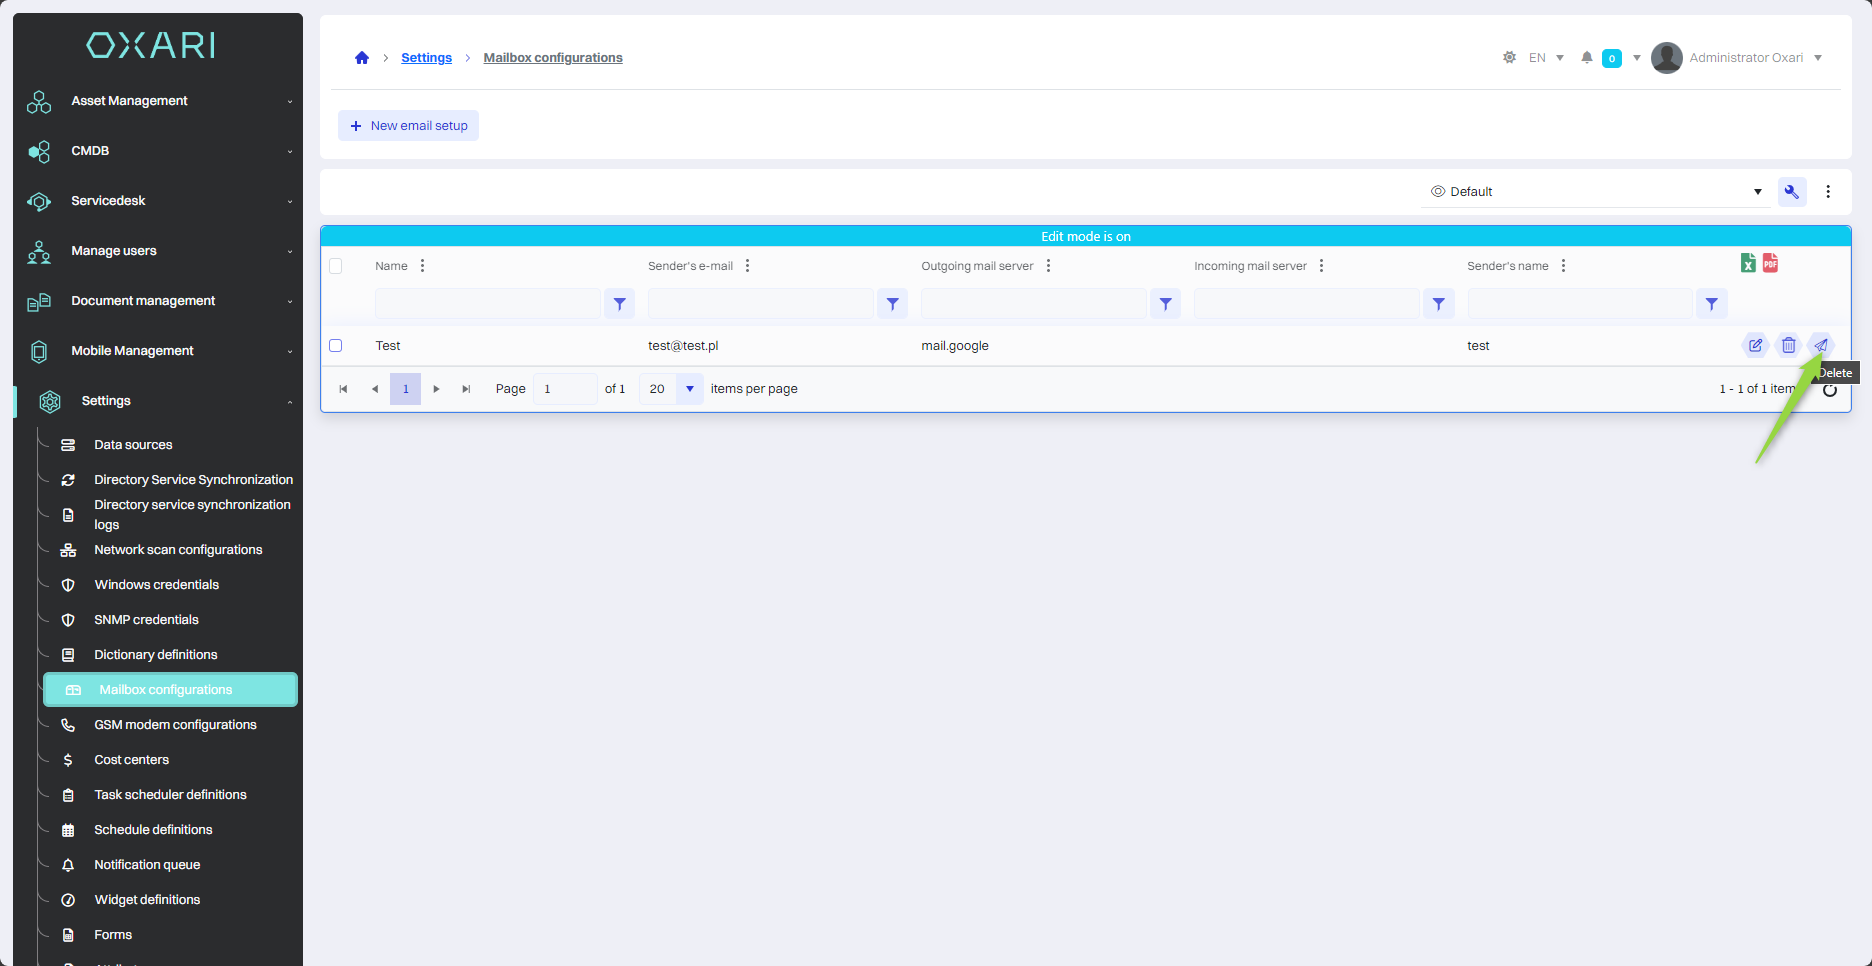Toggle edit mode wrench icon

(x=1791, y=192)
